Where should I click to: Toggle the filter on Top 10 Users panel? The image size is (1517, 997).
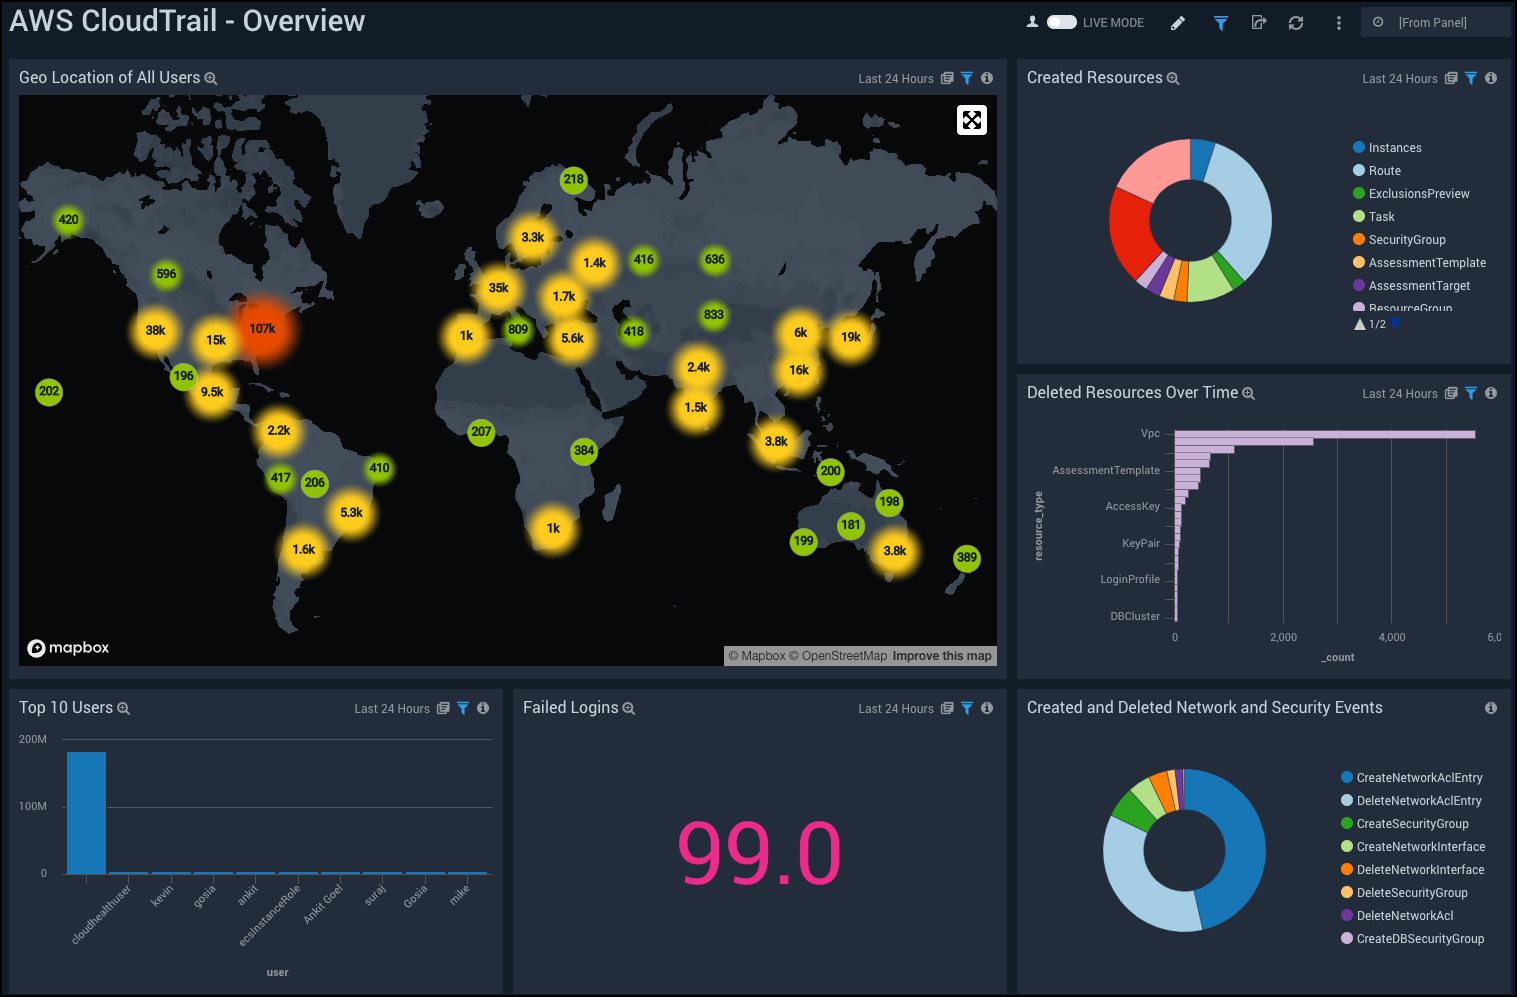[462, 708]
